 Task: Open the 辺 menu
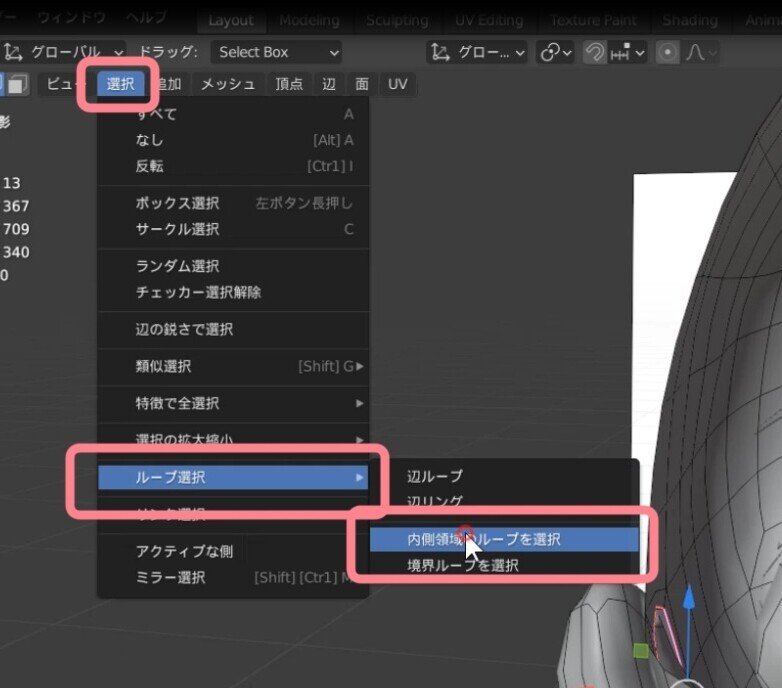coord(329,84)
